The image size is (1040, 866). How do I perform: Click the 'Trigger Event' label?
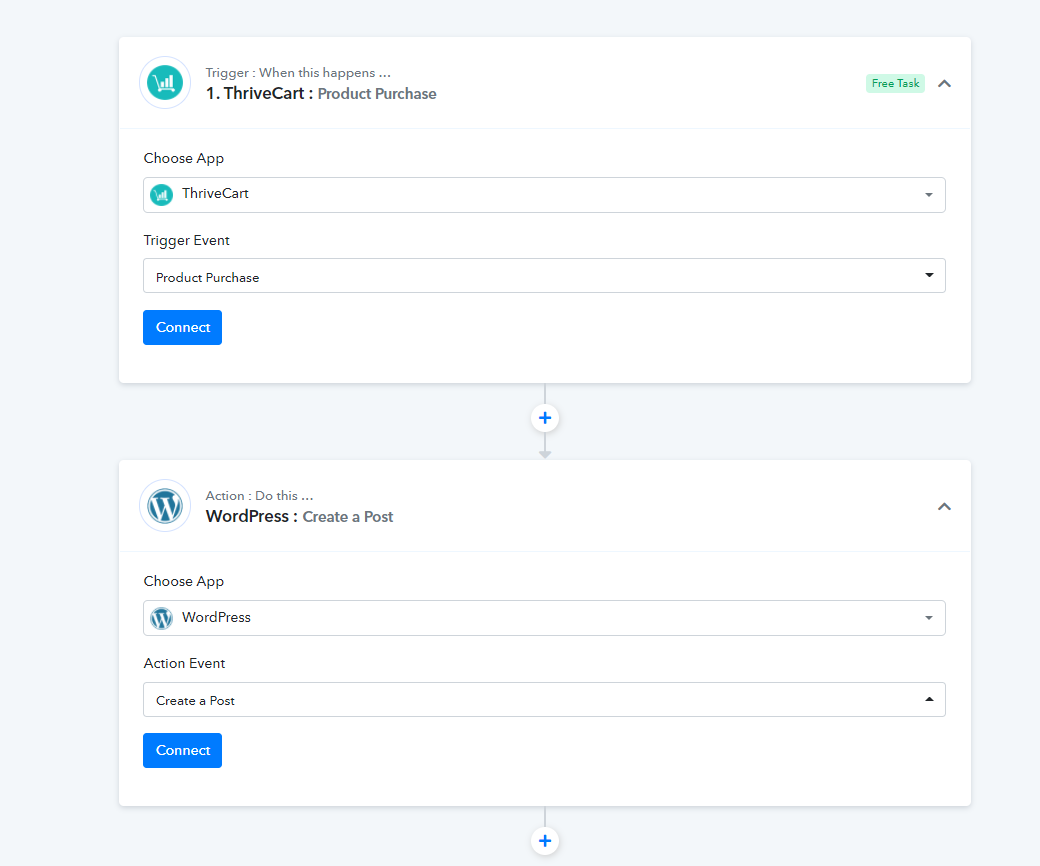(186, 240)
